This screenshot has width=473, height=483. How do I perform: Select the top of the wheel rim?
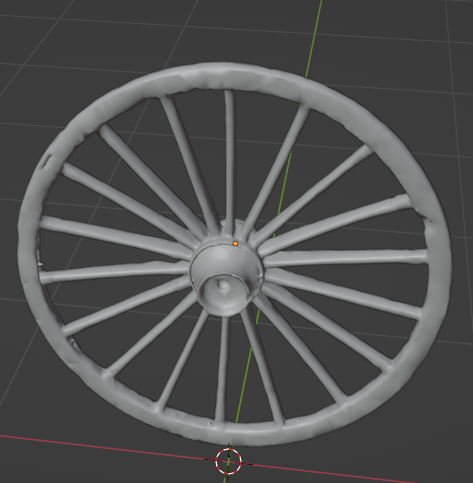click(x=227, y=76)
